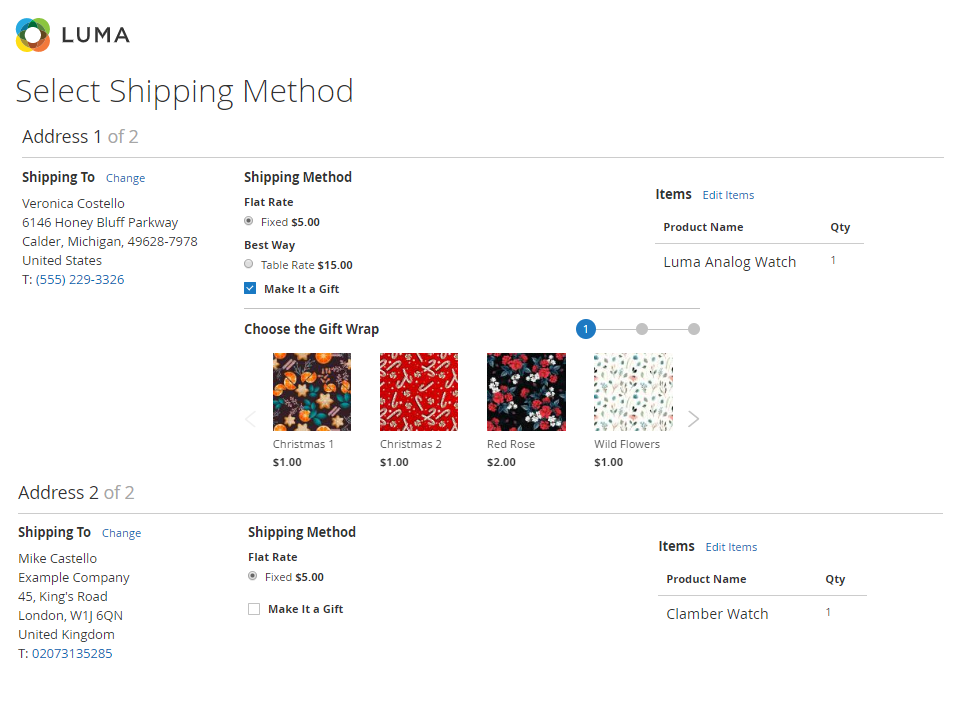The image size is (960, 704).
Task: Select the Christmas 1 gift wrap
Action: point(312,392)
